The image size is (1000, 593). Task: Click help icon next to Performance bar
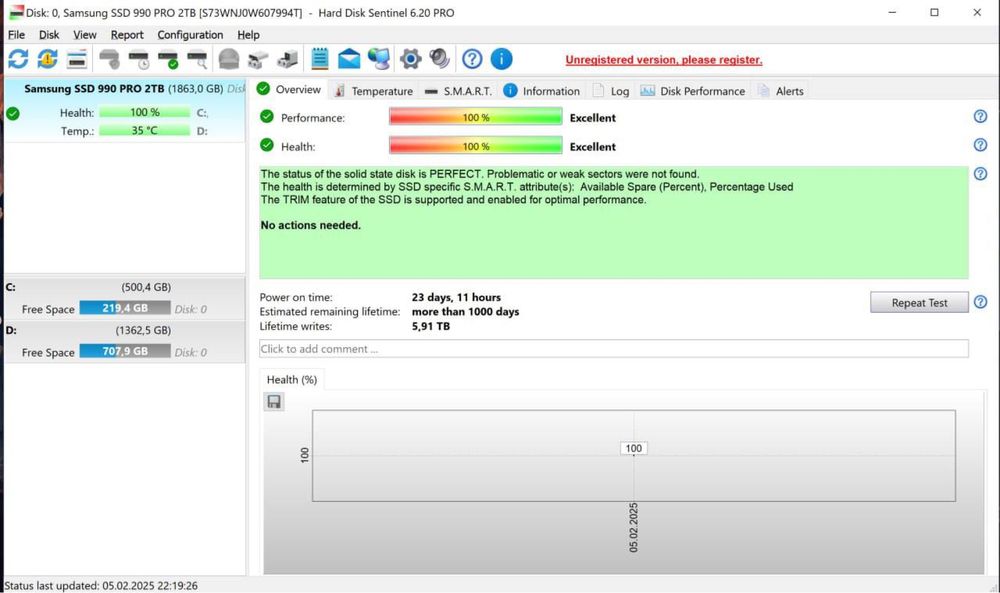980,116
